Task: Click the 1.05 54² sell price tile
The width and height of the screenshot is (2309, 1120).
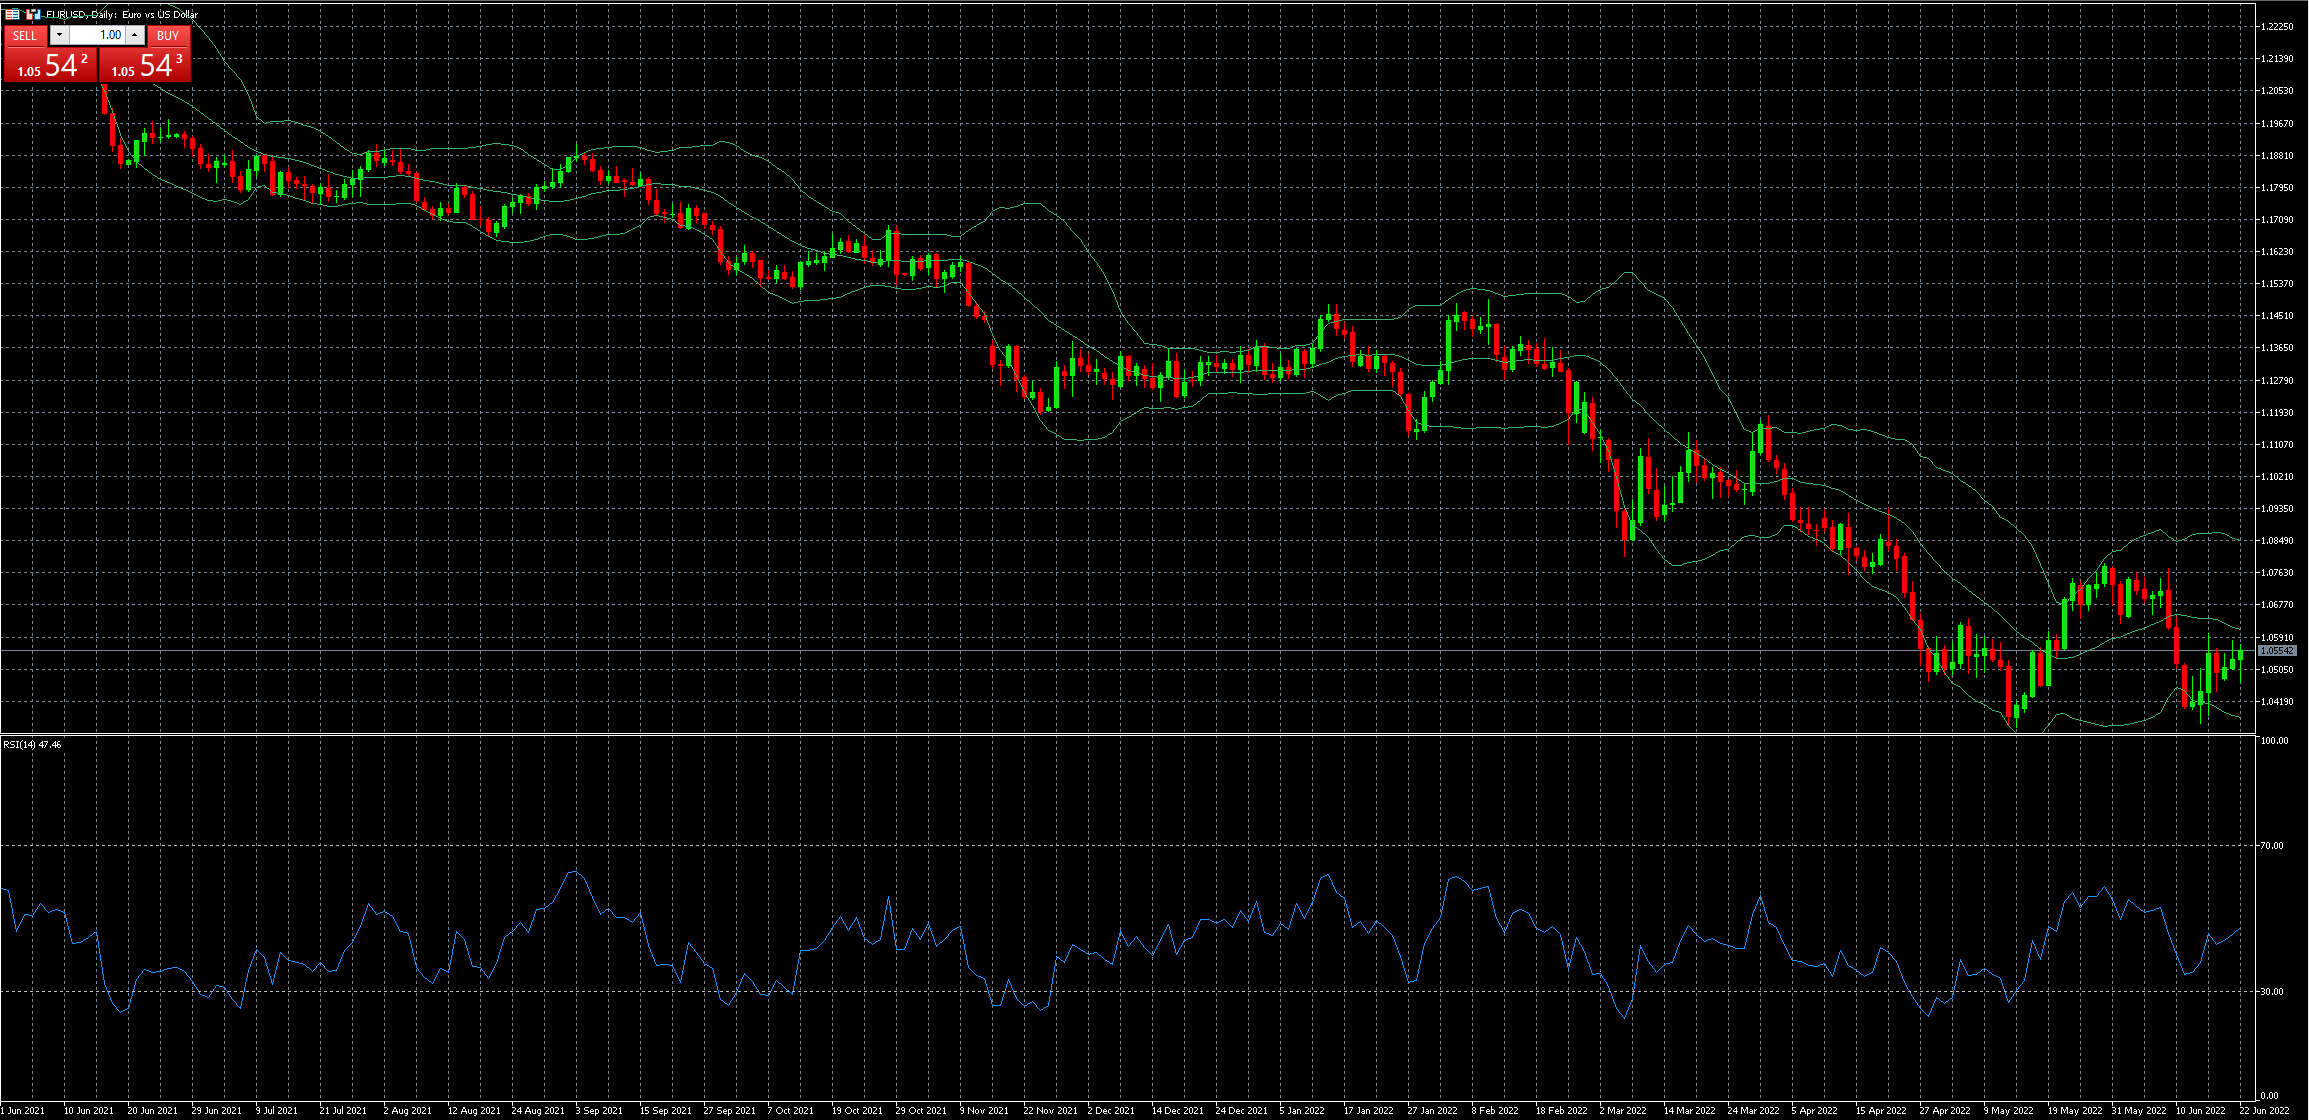Action: [50, 65]
